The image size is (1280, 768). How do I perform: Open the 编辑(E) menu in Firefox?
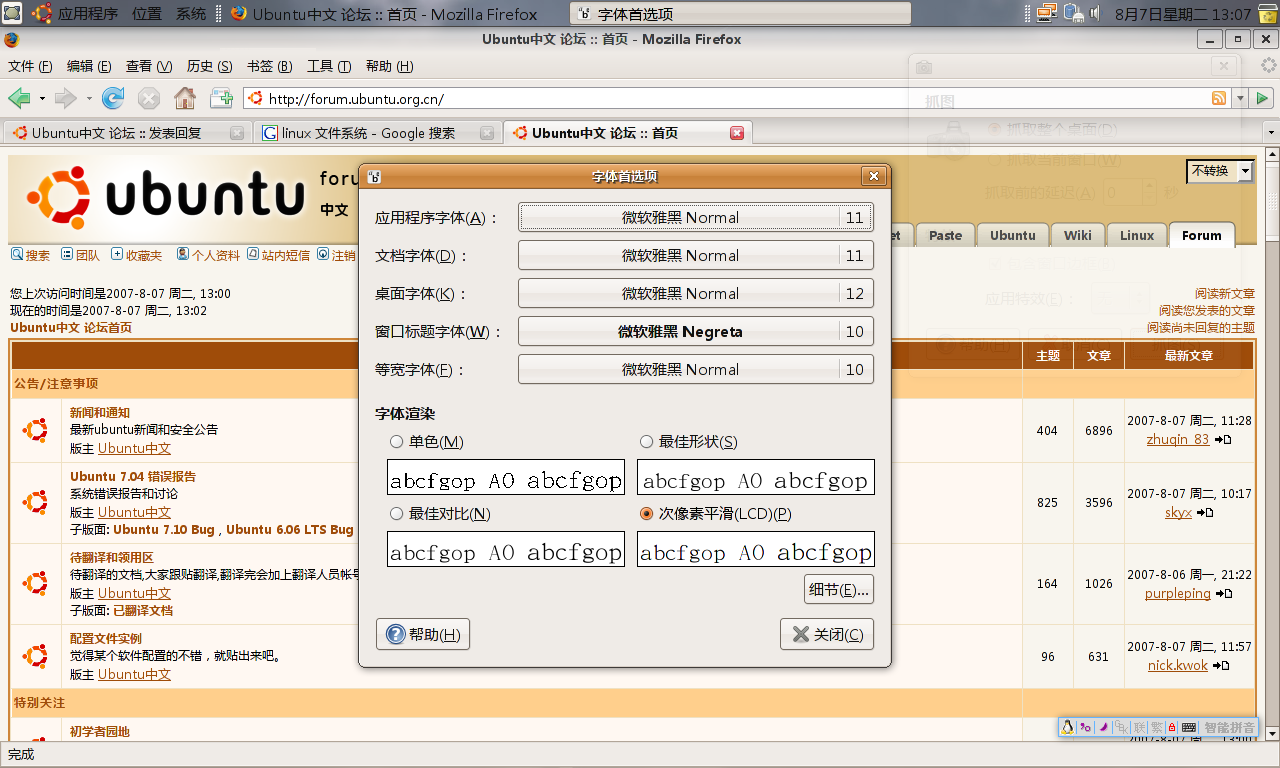(89, 66)
